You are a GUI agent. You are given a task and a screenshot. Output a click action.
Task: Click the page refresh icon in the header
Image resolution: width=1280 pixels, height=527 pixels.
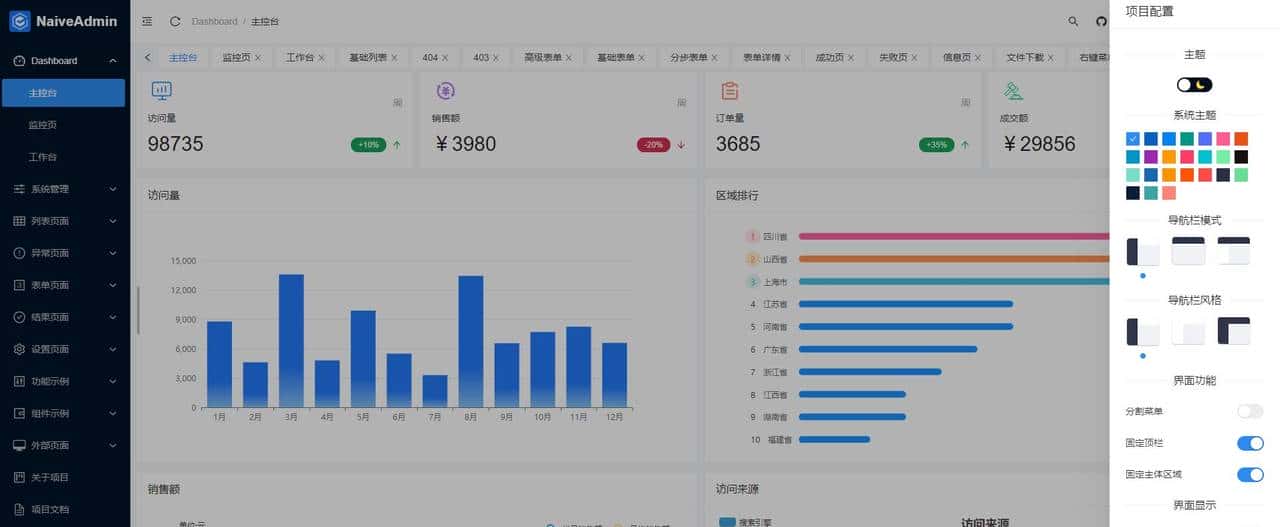[175, 21]
